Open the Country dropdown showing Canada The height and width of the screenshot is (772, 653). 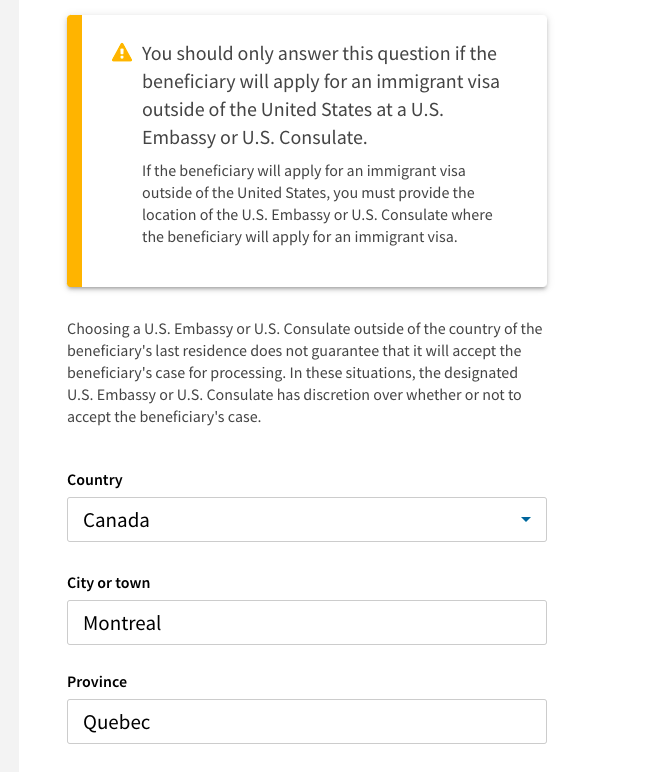(307, 519)
